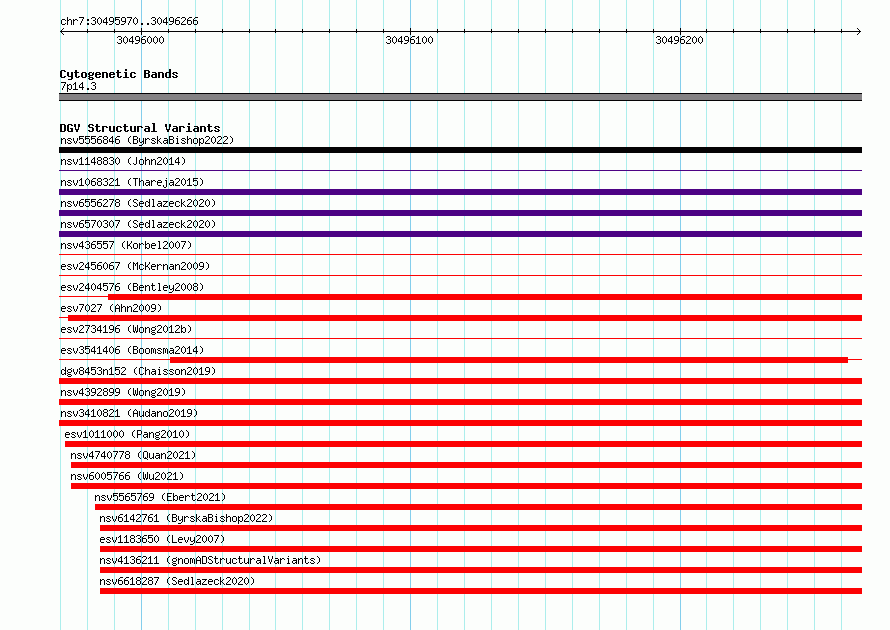Select the esv1183650 (Levy2007) label

click(x=162, y=539)
